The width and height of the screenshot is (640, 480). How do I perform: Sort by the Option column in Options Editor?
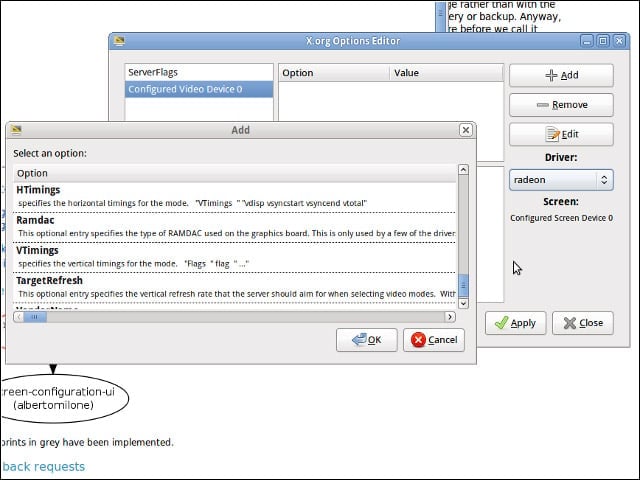[334, 73]
